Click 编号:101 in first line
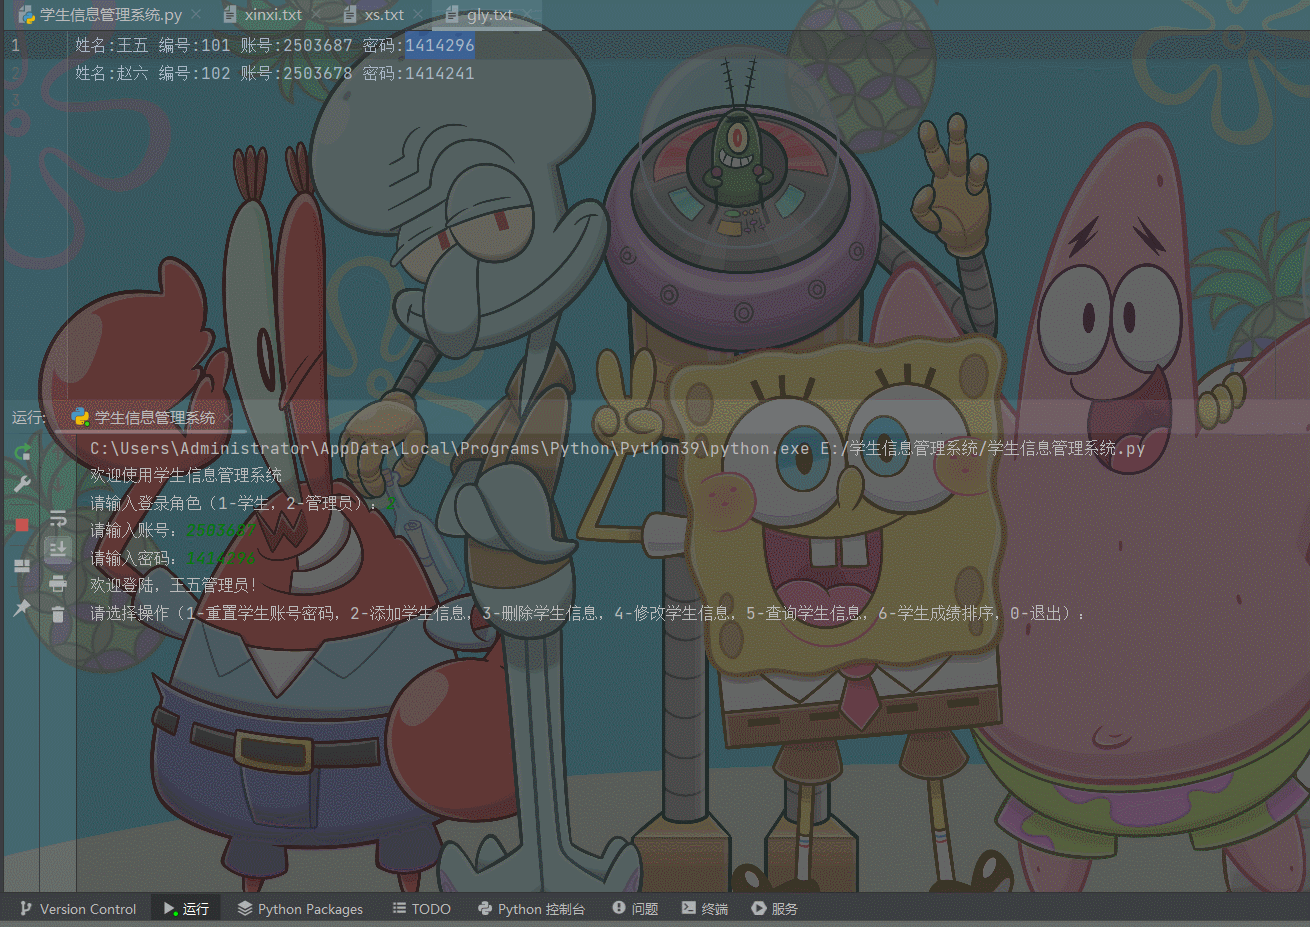The height and width of the screenshot is (927, 1310). (194, 45)
